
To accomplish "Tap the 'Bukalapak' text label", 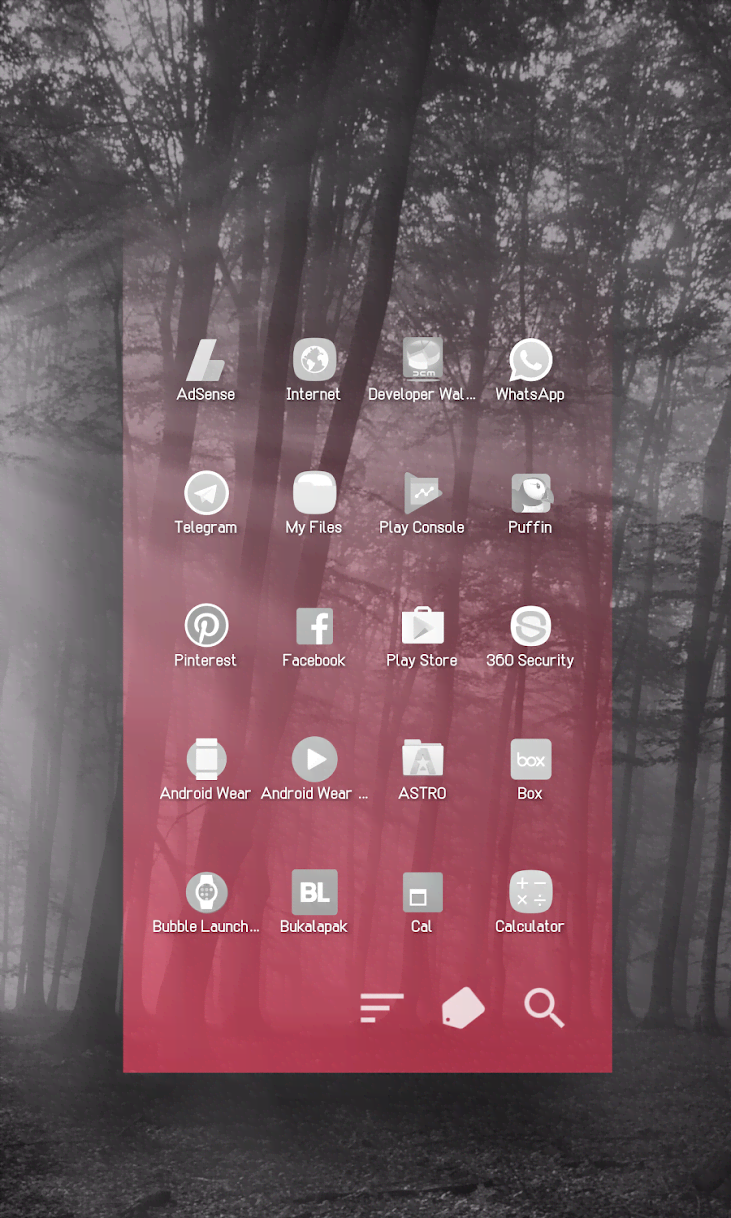I will click(x=314, y=926).
